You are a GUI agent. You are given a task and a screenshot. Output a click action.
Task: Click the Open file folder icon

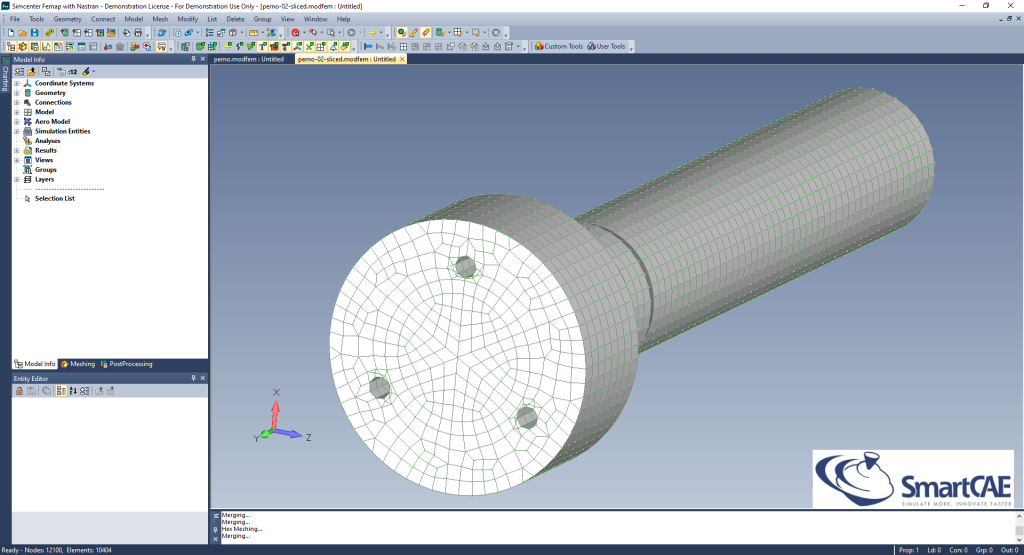[22, 33]
